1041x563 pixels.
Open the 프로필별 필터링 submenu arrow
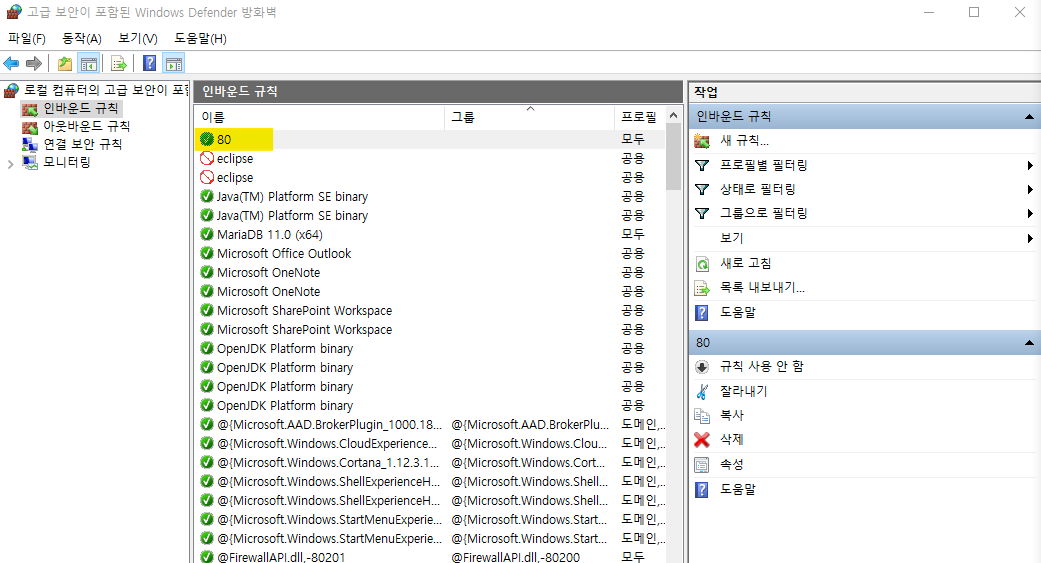[x=1030, y=165]
